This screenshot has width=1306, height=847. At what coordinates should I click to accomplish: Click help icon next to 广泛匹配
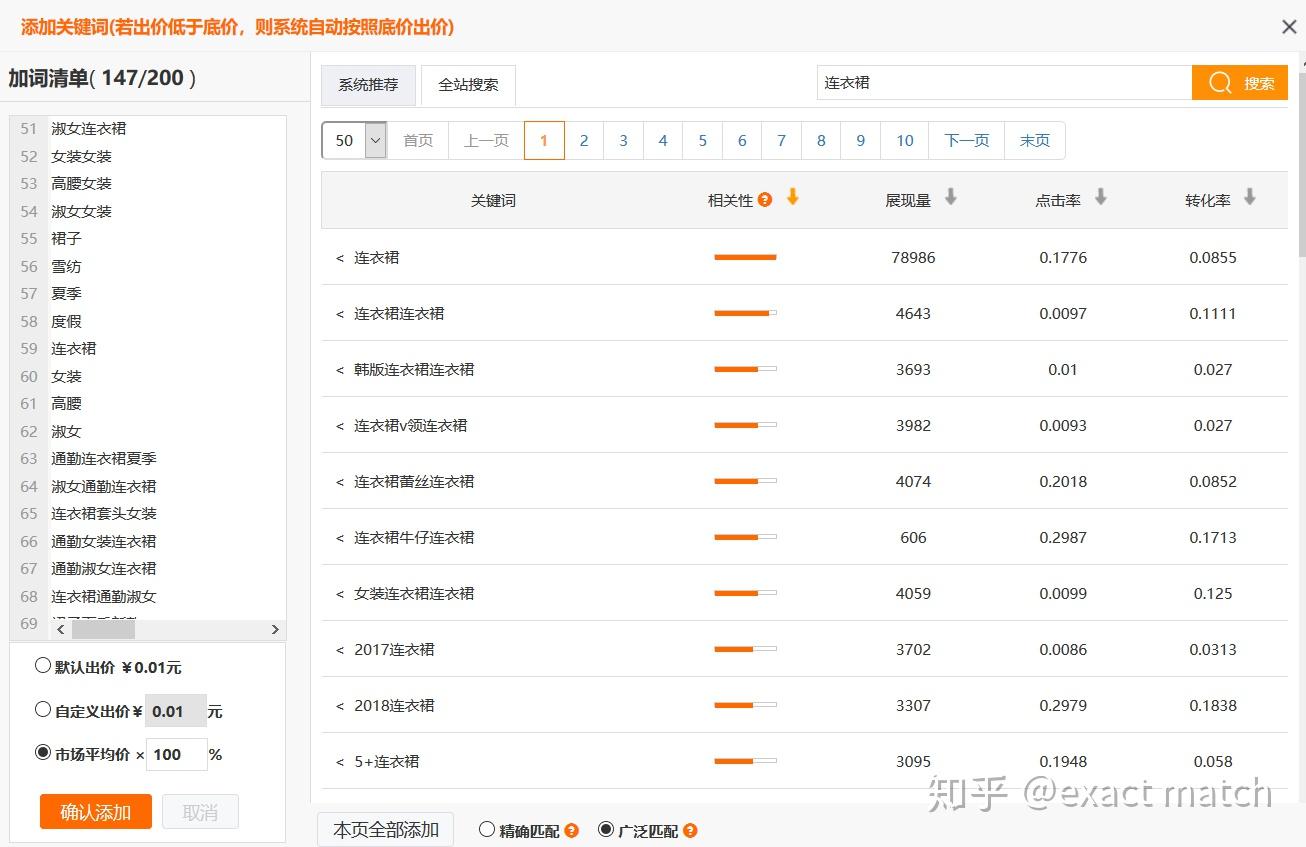pyautogui.click(x=690, y=830)
